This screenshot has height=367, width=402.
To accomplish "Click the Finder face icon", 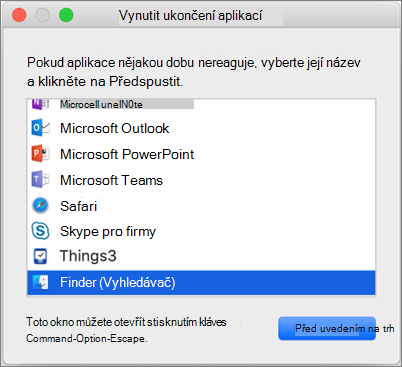I will click(40, 282).
